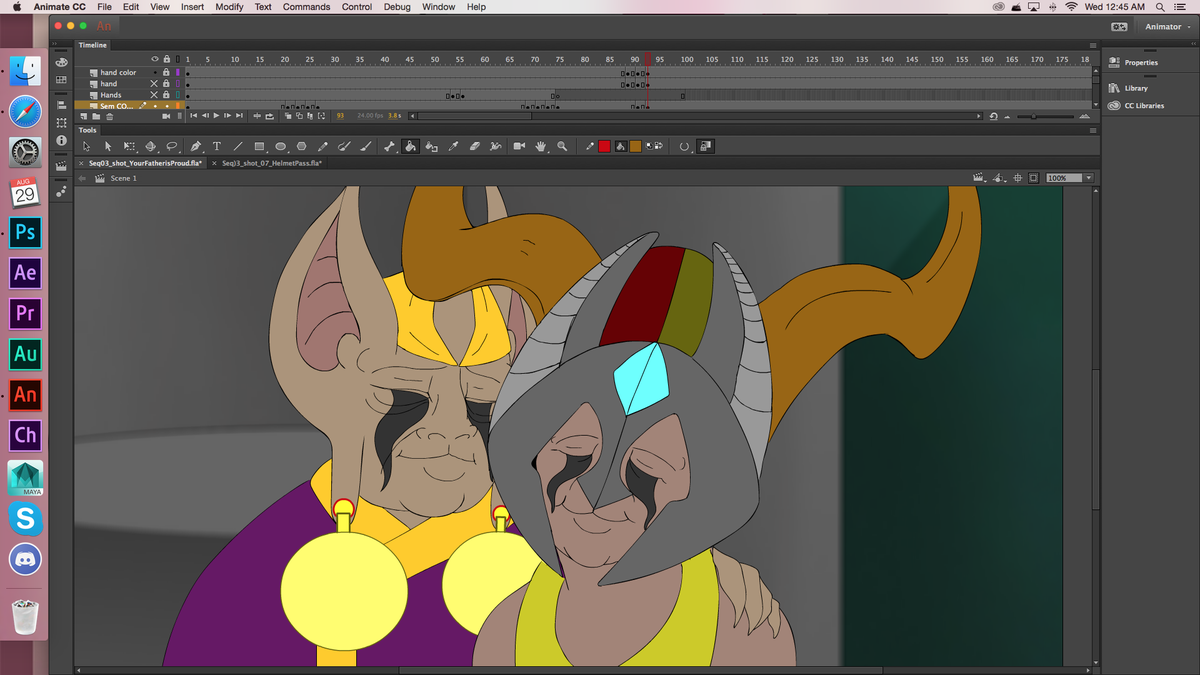
Task: Toggle lock on hand color layer
Action: click(x=166, y=72)
